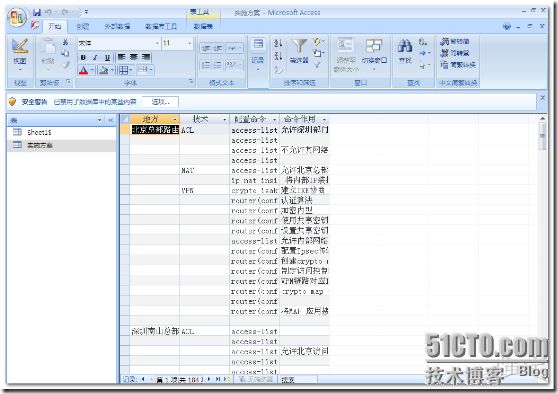Convert to Traditional Chinese (简转繁)

point(454,53)
